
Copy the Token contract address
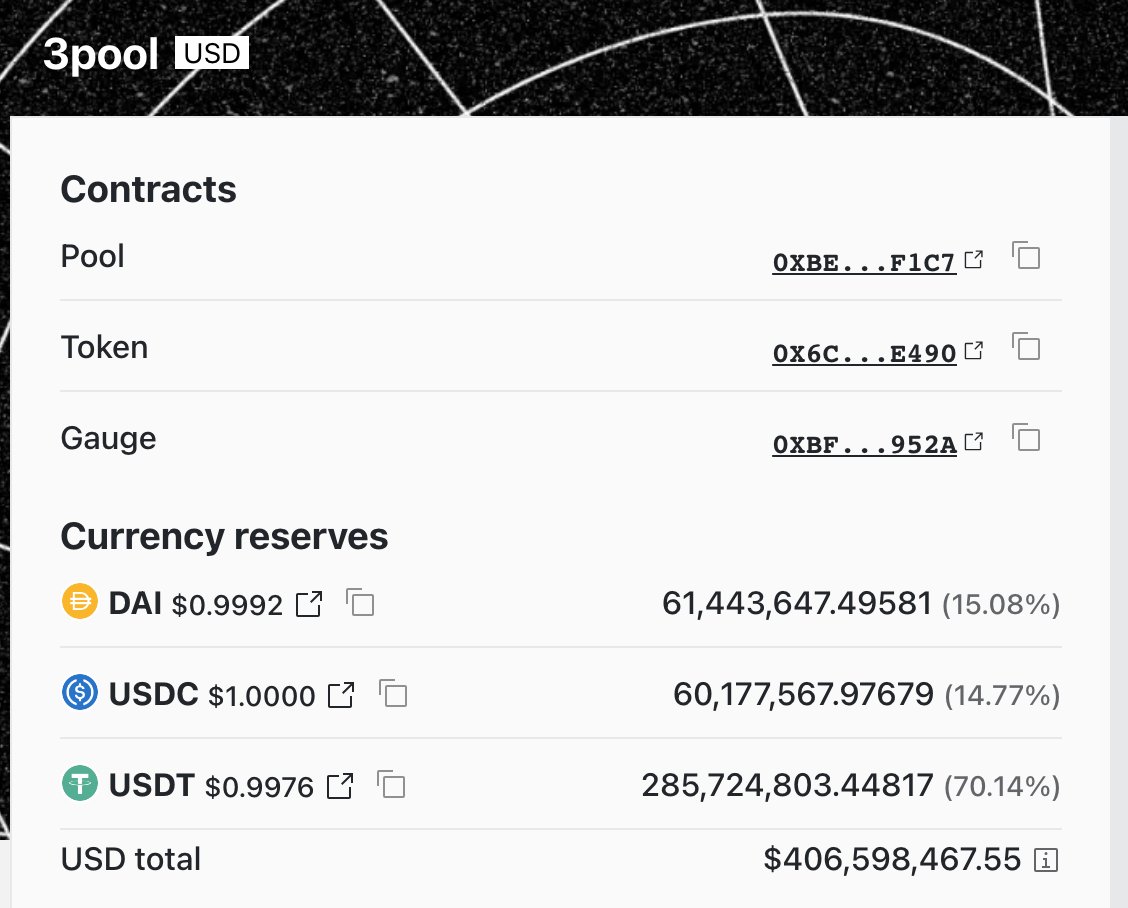(1026, 346)
